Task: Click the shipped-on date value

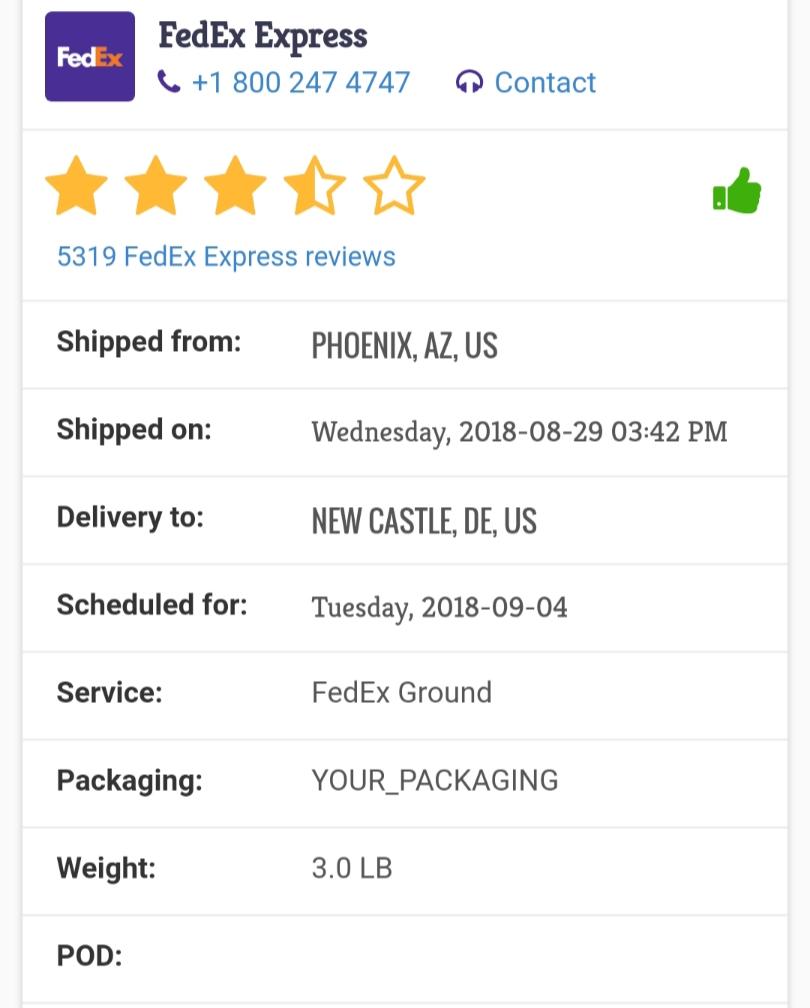Action: [519, 432]
